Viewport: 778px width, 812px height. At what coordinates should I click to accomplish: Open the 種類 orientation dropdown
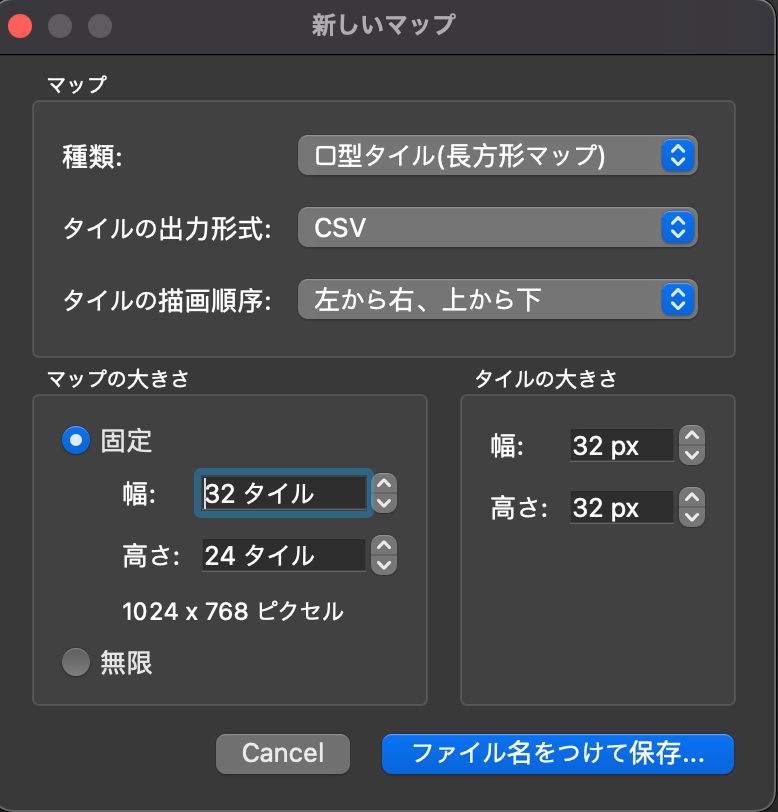click(498, 155)
